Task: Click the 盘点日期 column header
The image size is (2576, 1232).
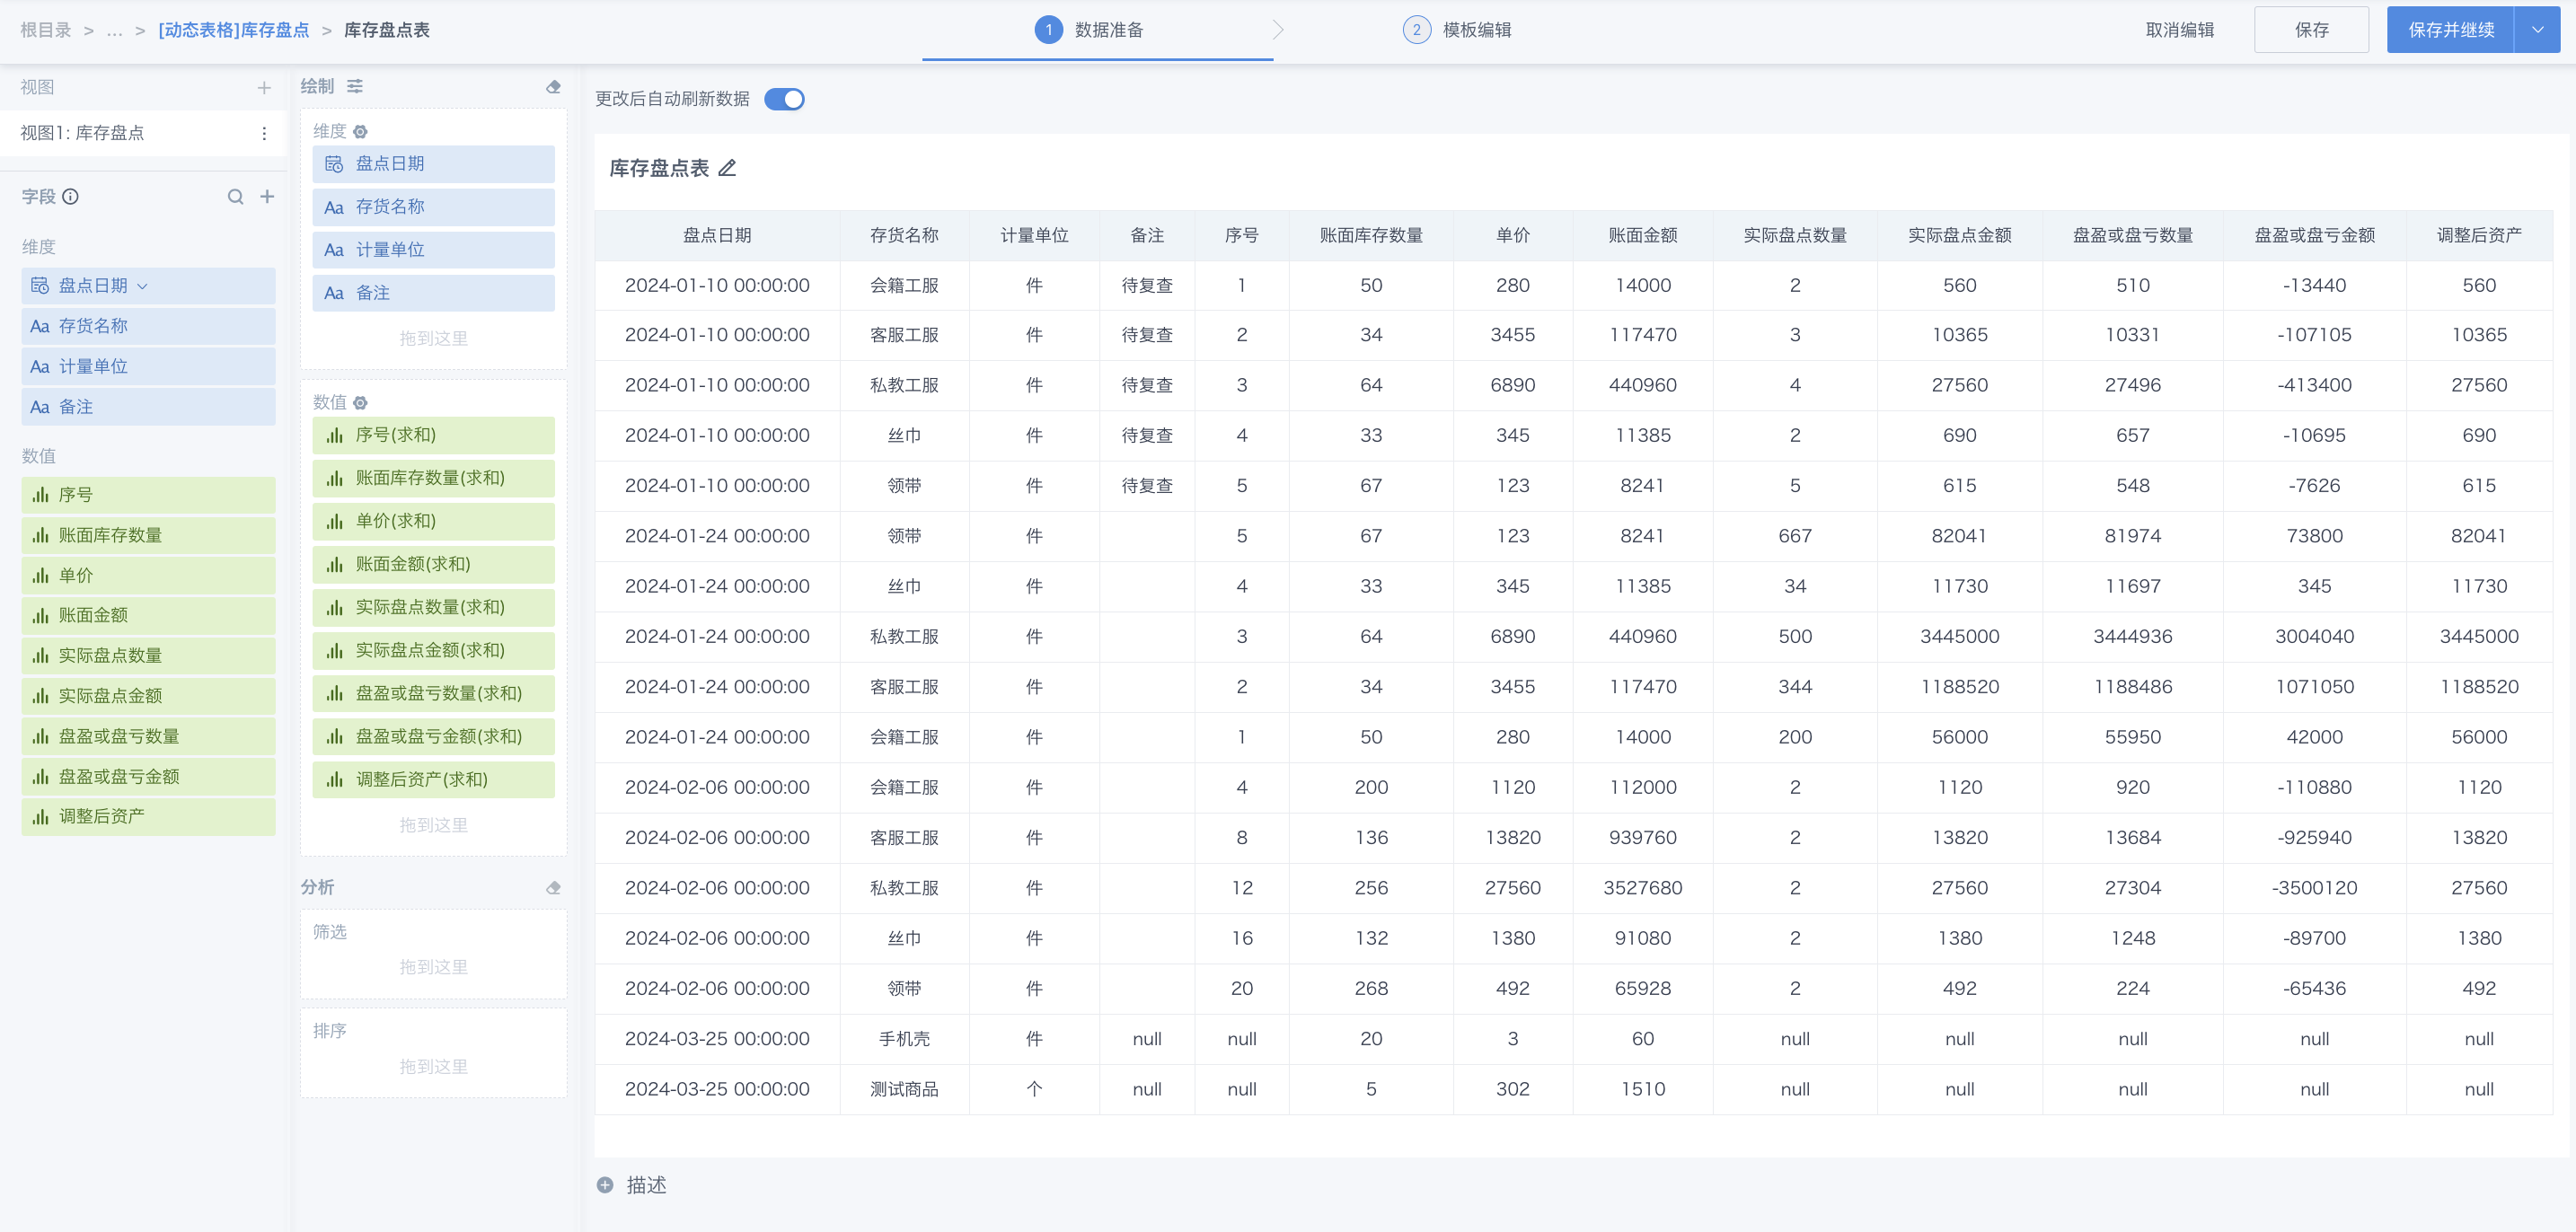Action: [x=717, y=236]
